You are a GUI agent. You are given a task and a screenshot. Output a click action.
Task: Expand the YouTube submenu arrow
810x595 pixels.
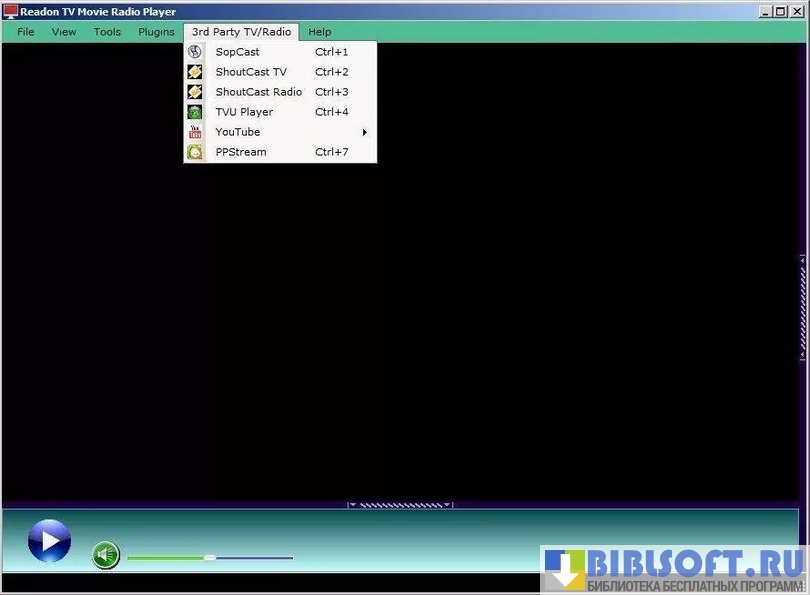(x=365, y=132)
